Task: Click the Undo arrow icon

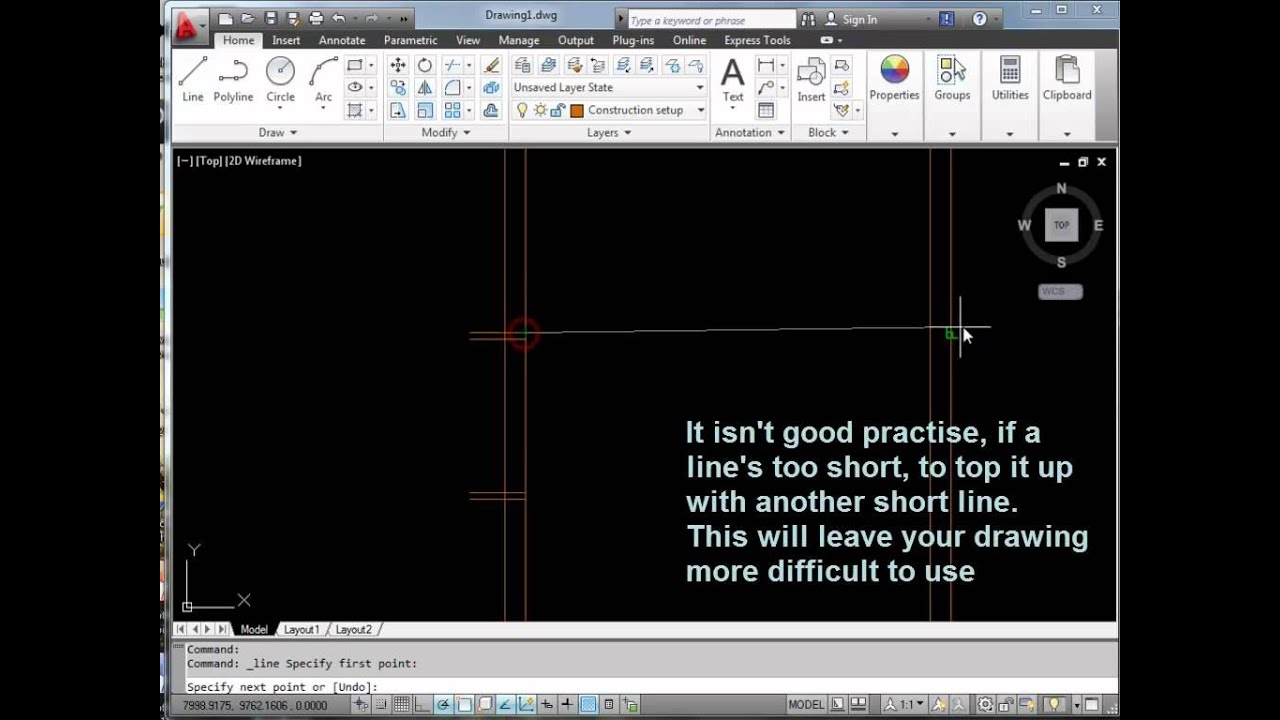Action: coord(338,18)
